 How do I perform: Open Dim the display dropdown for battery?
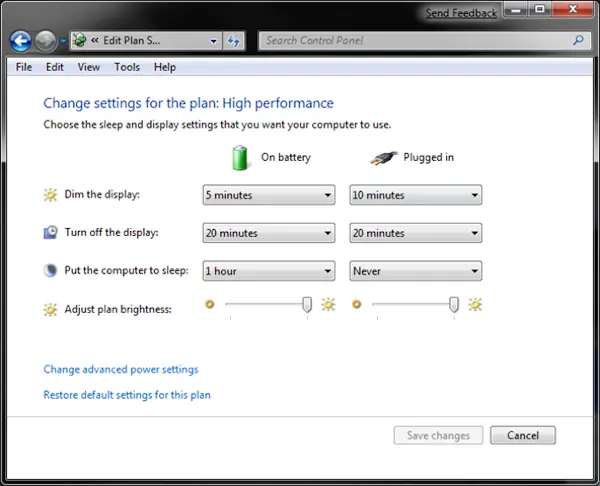click(269, 195)
